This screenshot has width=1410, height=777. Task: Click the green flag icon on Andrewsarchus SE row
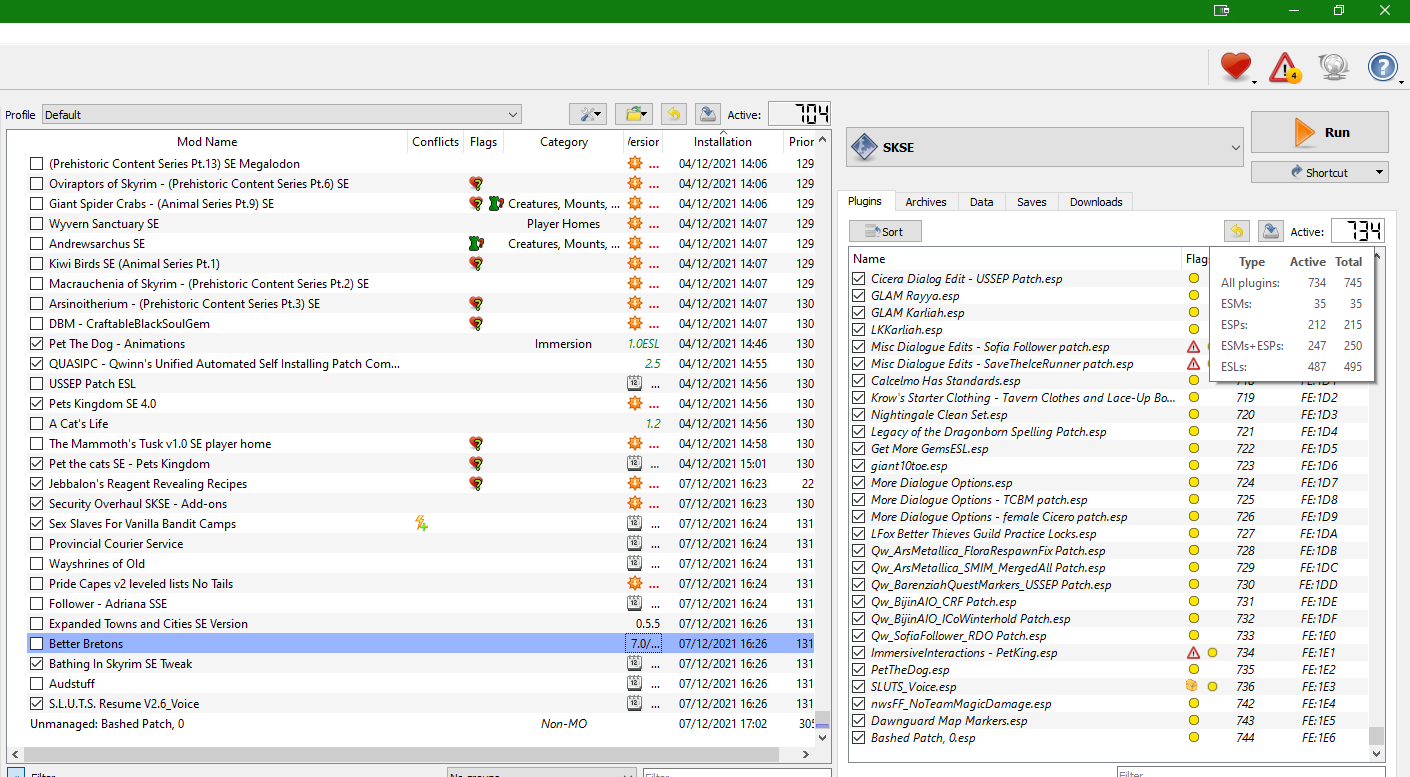(477, 244)
